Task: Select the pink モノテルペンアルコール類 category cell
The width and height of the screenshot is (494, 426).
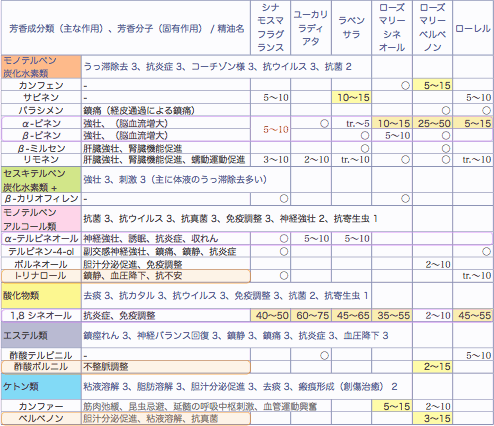Action: (41, 219)
